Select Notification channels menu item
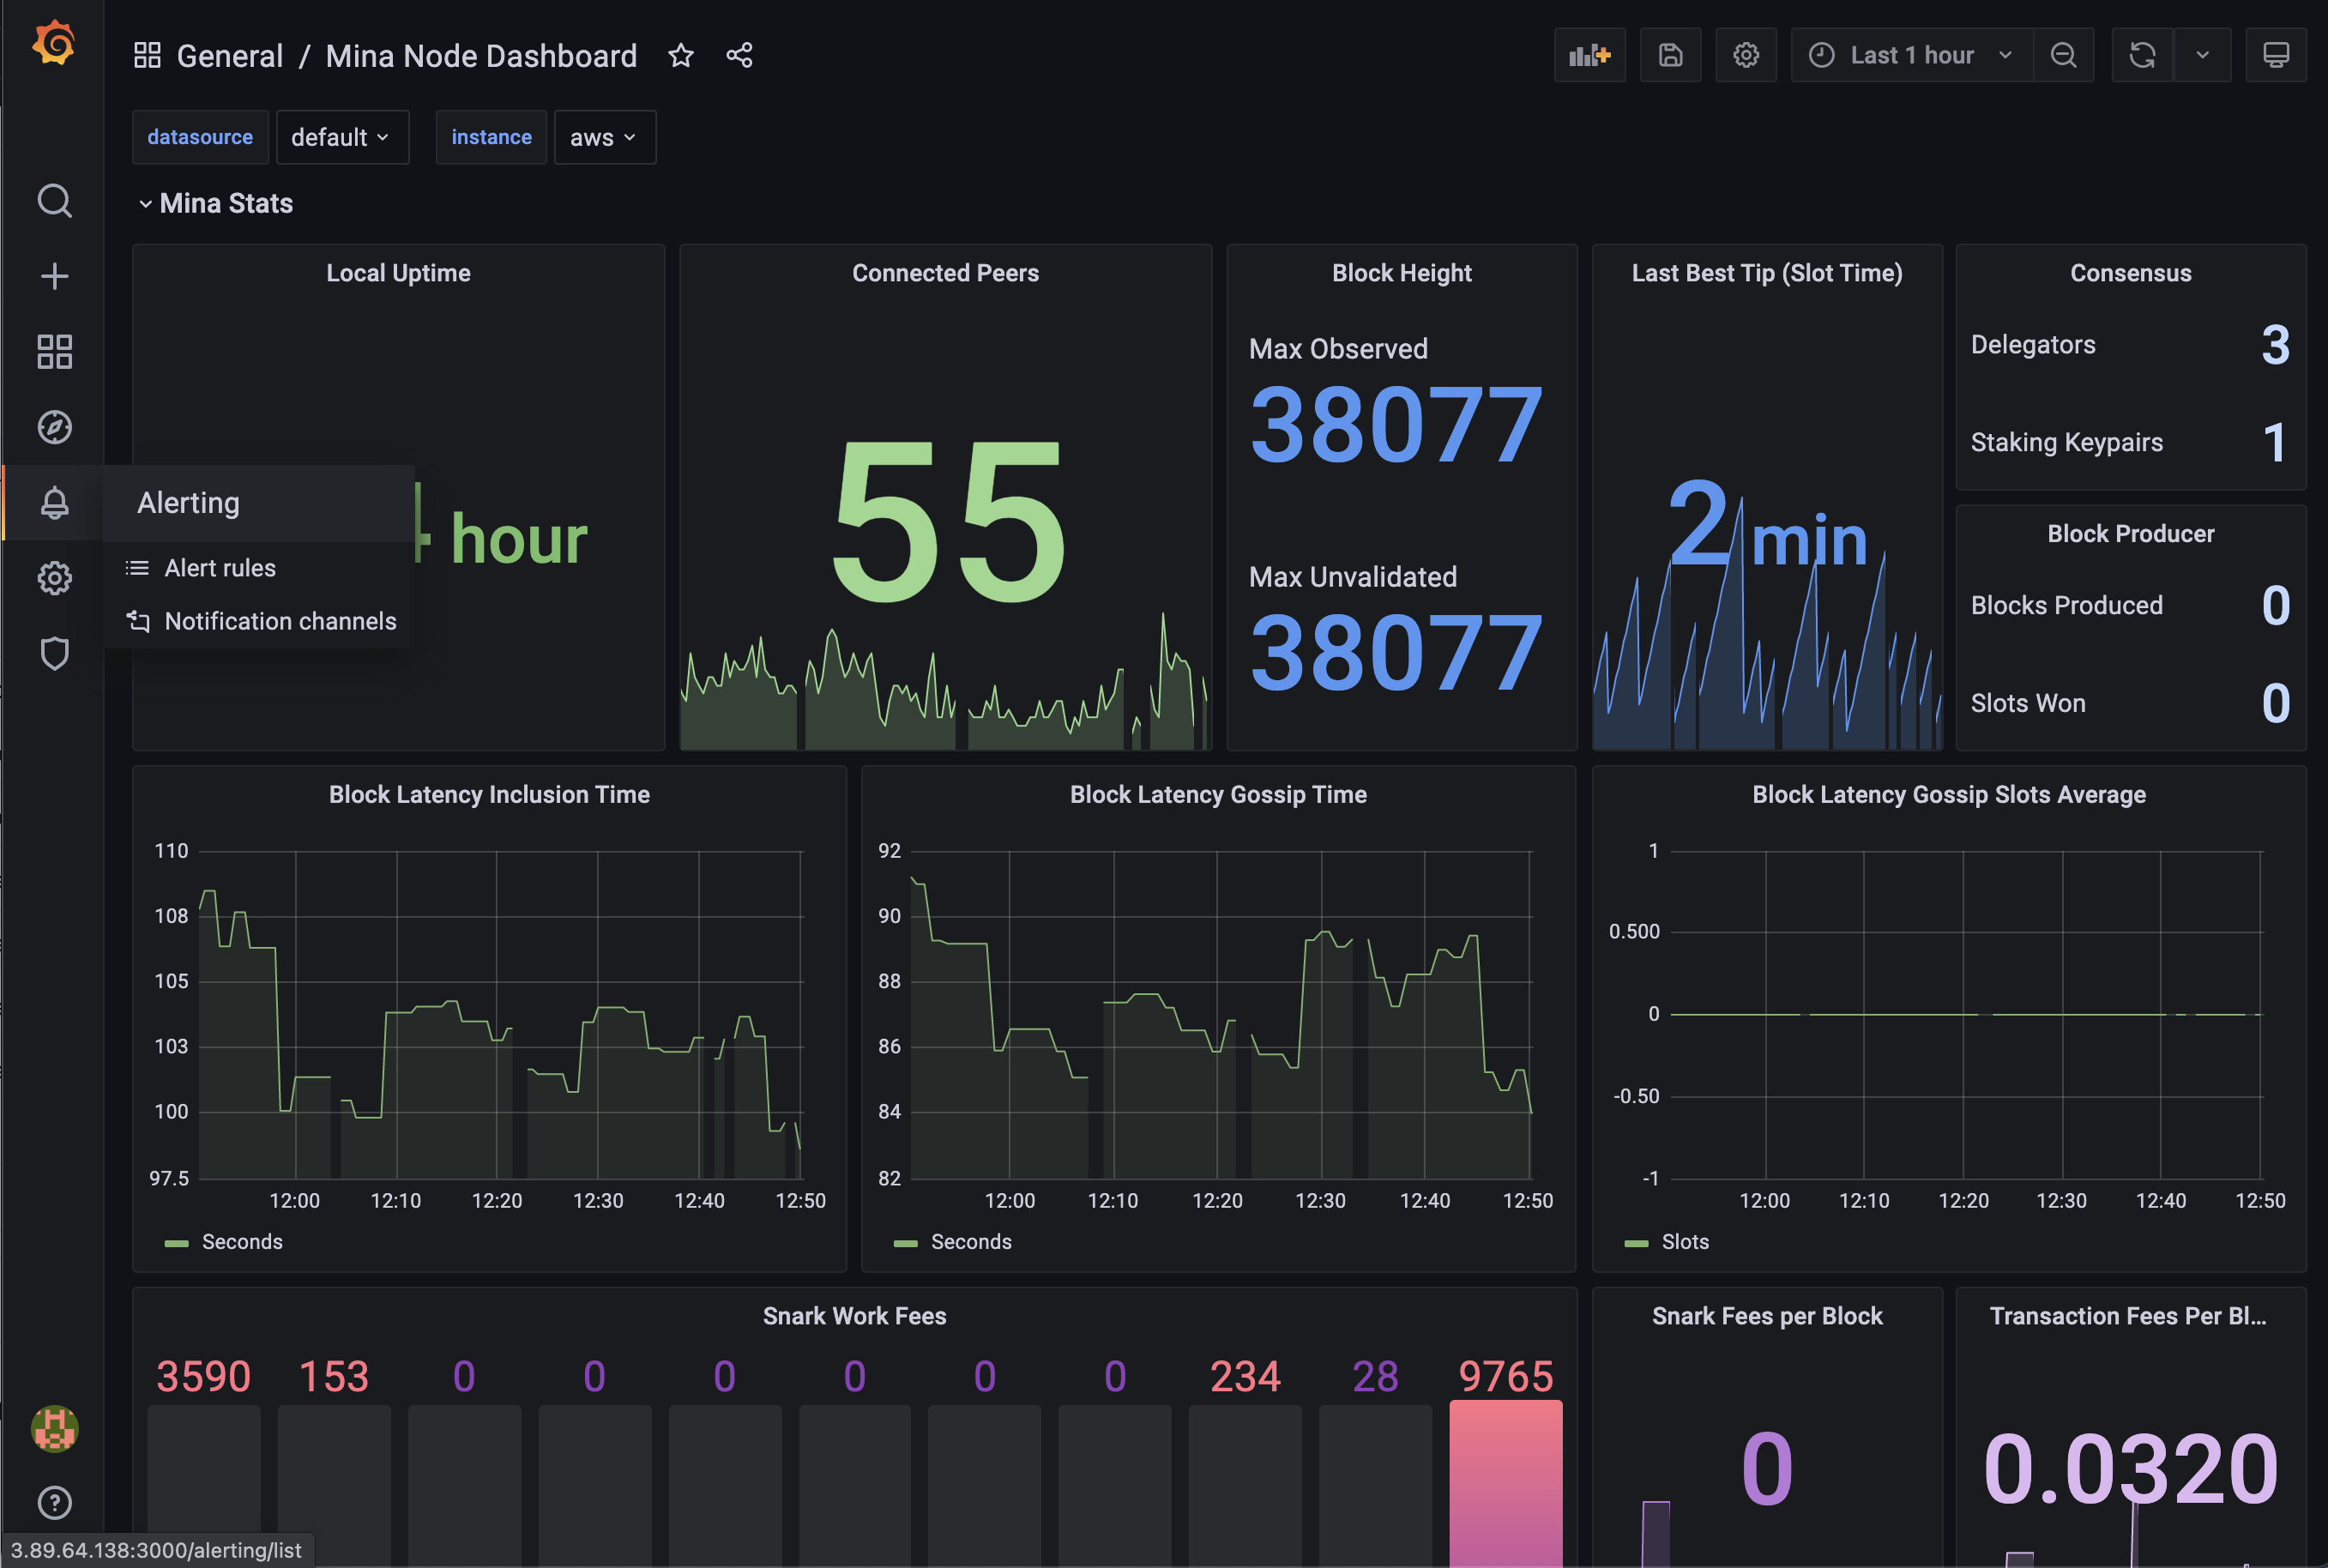The height and width of the screenshot is (1568, 2328). coord(278,621)
